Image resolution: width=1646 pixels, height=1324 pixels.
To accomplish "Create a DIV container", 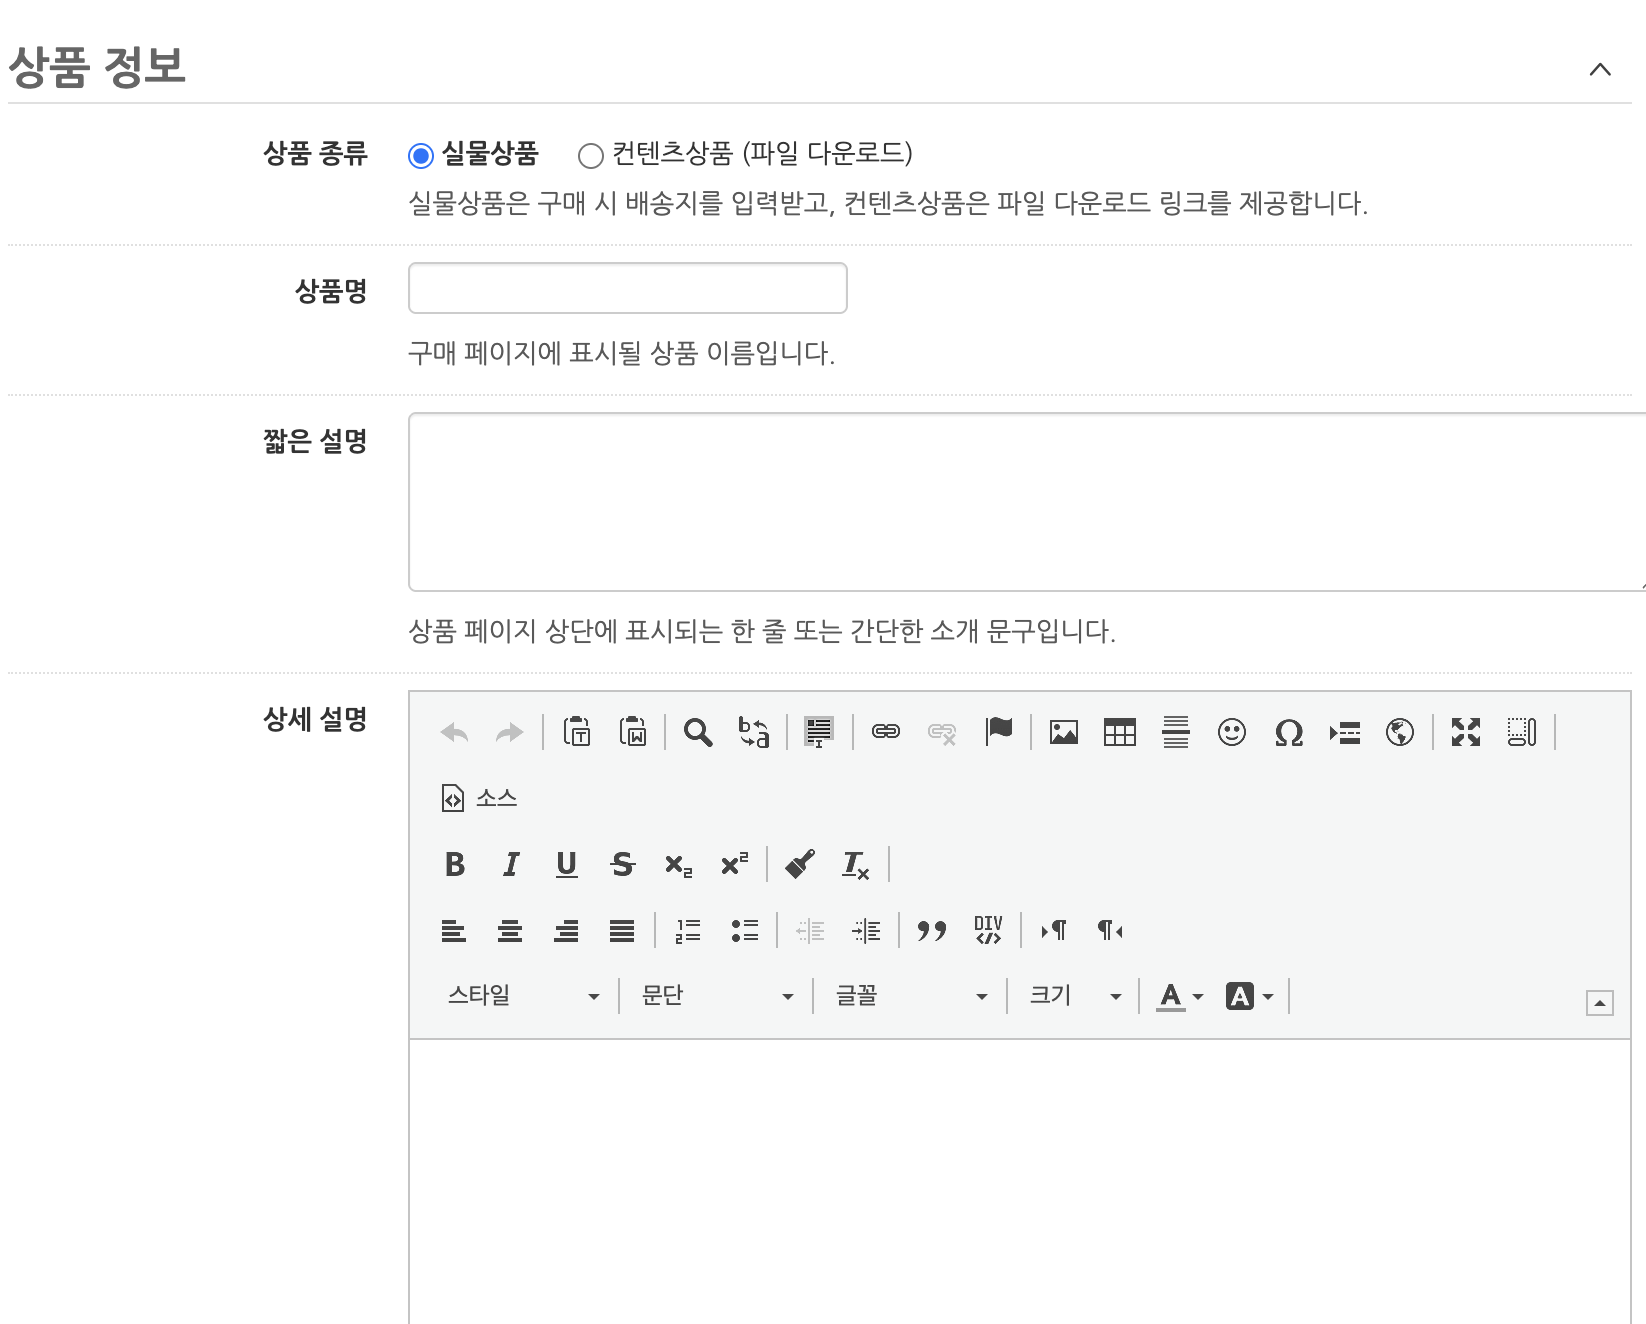I will pos(988,930).
